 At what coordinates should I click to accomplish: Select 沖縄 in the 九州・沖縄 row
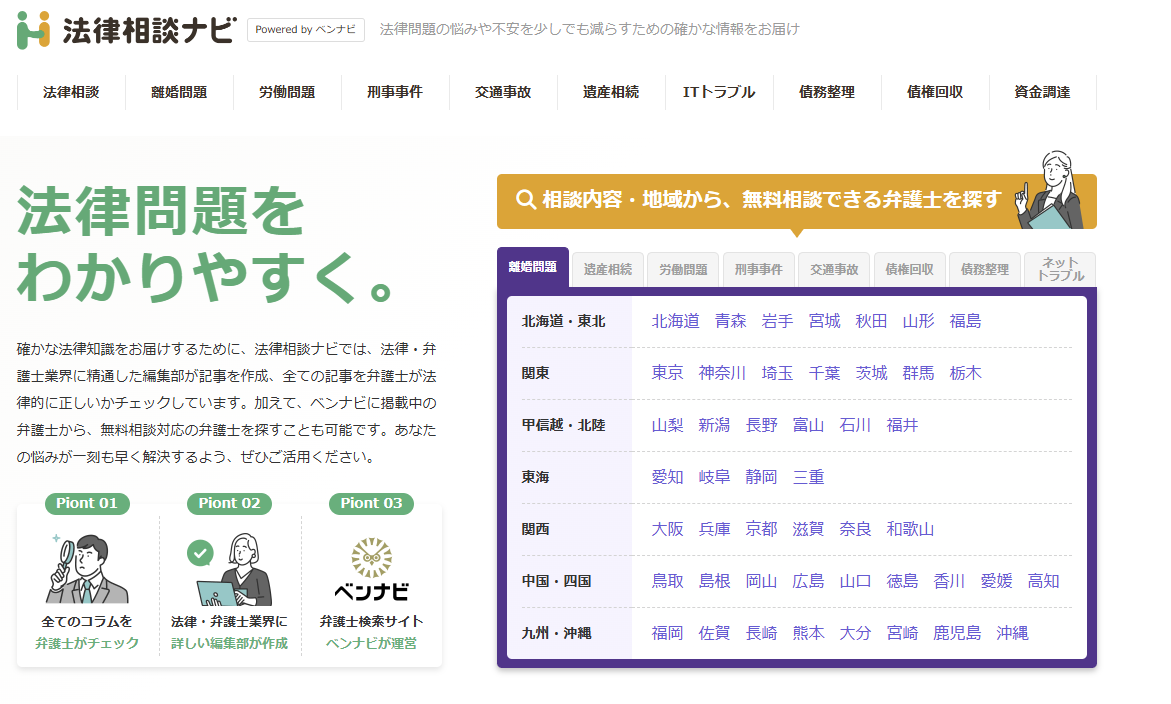point(1012,632)
